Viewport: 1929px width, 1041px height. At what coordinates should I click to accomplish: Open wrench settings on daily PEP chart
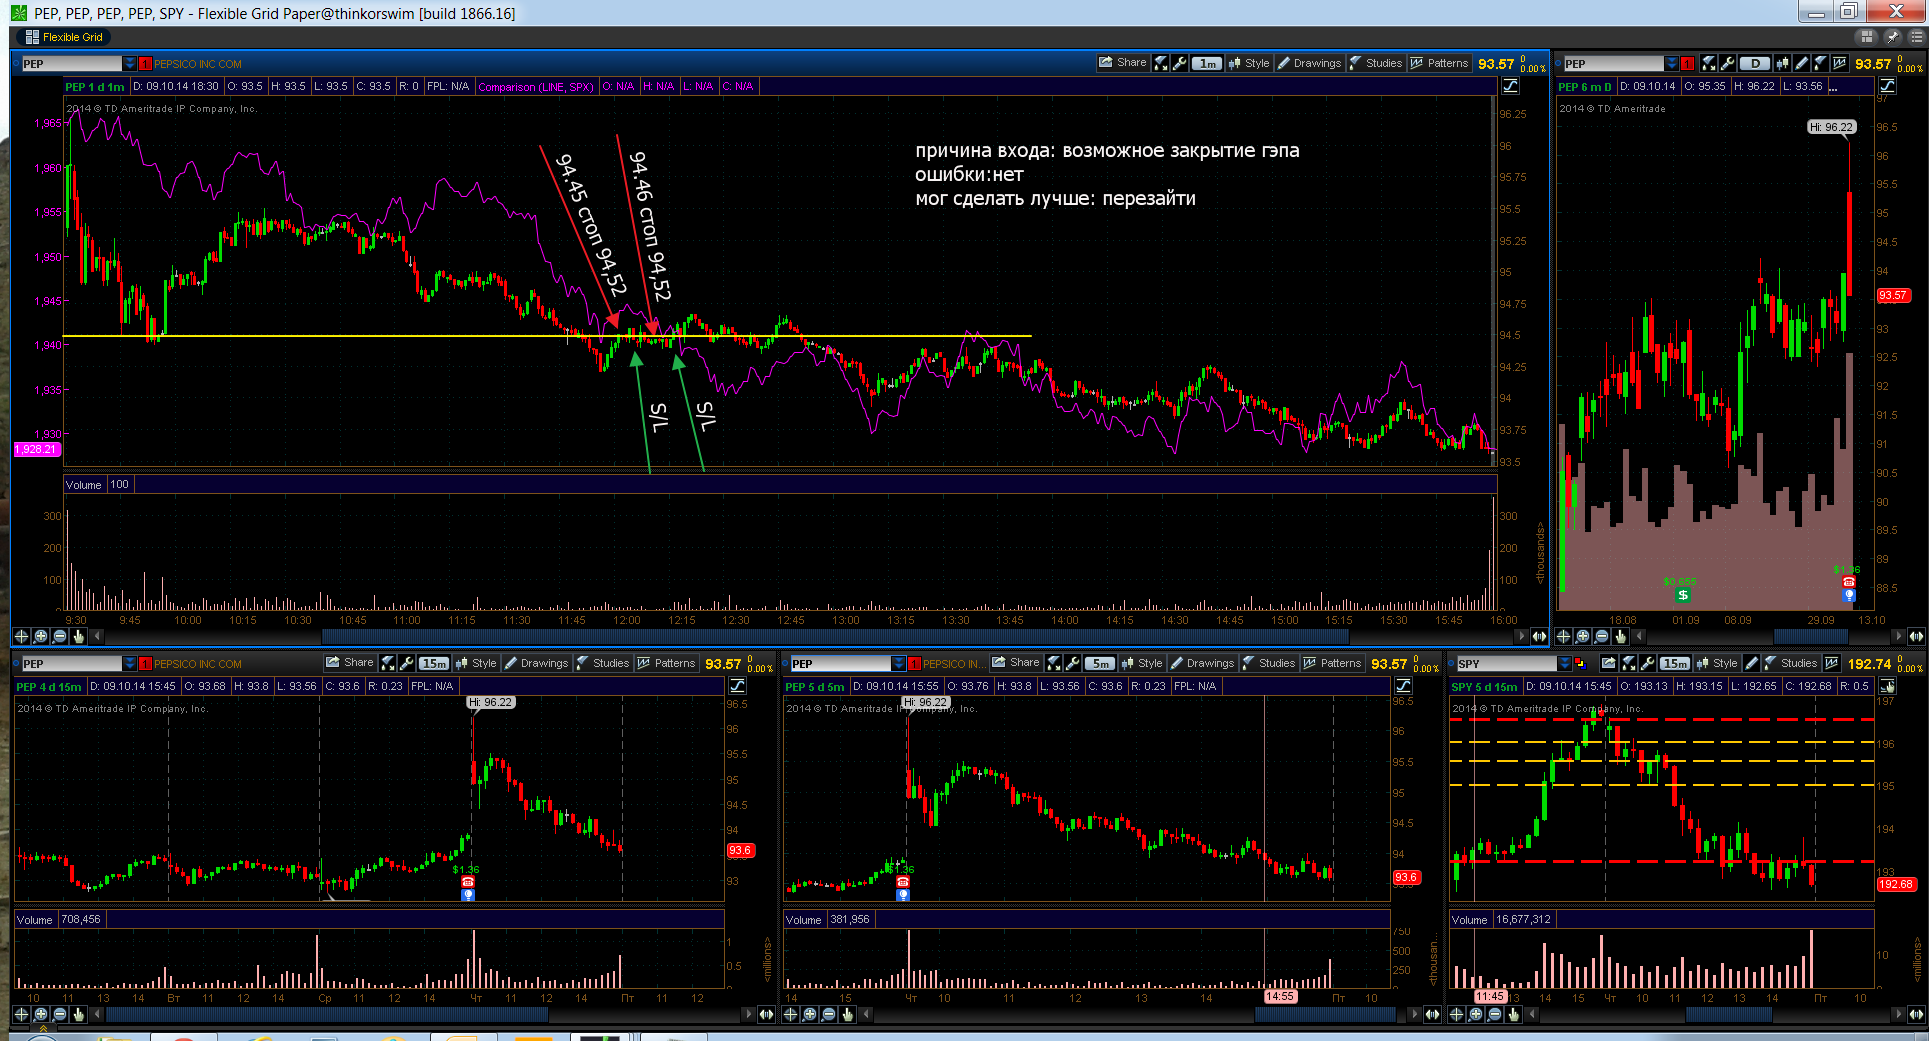(1728, 63)
